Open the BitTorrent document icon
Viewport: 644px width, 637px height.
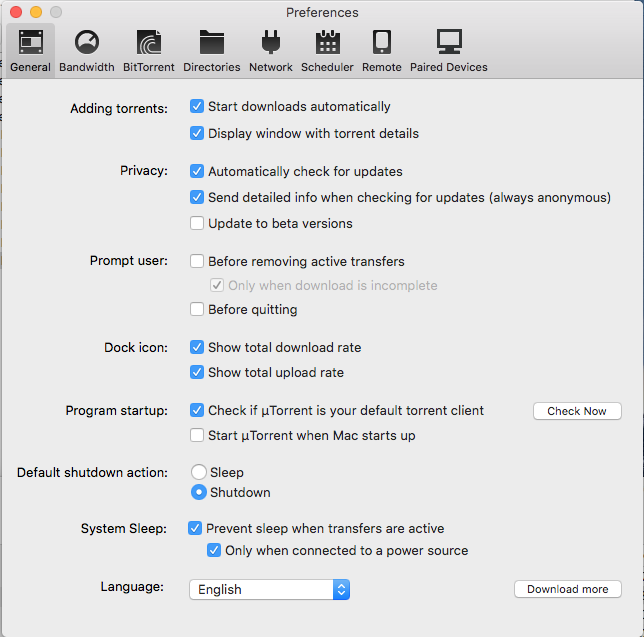tap(149, 42)
